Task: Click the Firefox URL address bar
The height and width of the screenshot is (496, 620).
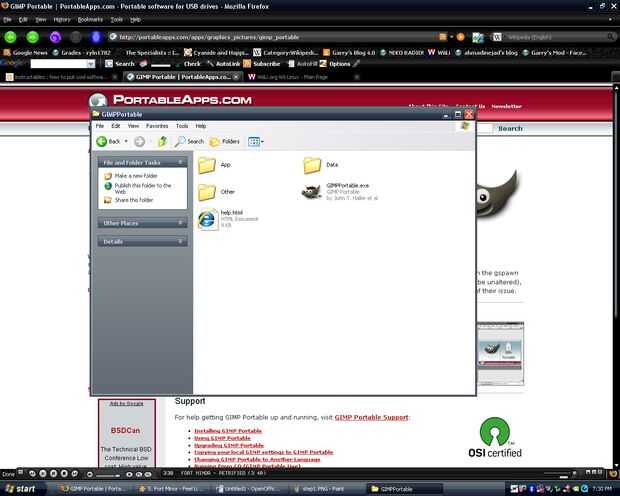Action: click(x=273, y=37)
